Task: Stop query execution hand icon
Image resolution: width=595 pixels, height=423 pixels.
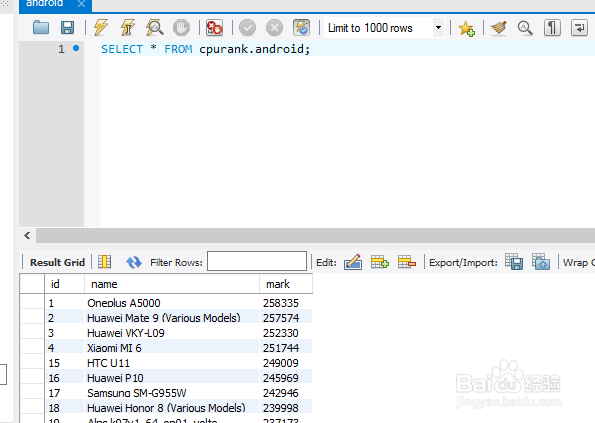Action: (181, 28)
